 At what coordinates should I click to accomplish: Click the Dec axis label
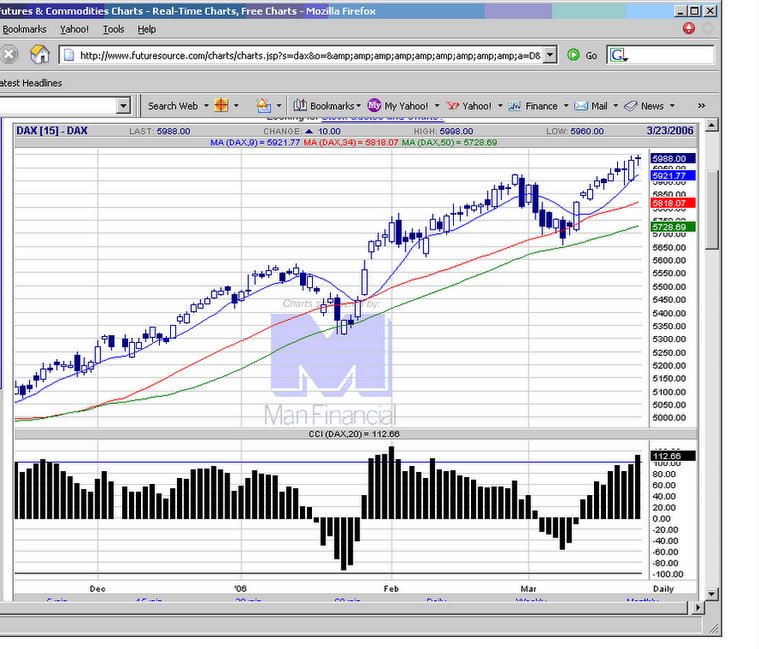[97, 589]
